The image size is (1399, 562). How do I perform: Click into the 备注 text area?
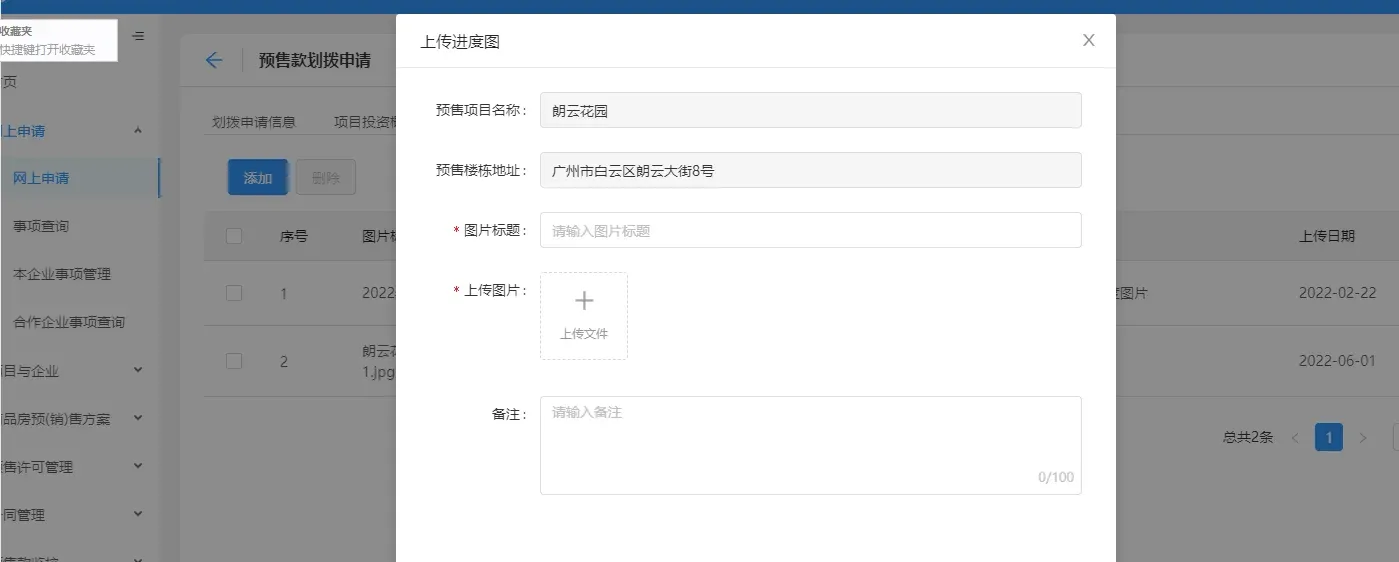tap(810, 444)
